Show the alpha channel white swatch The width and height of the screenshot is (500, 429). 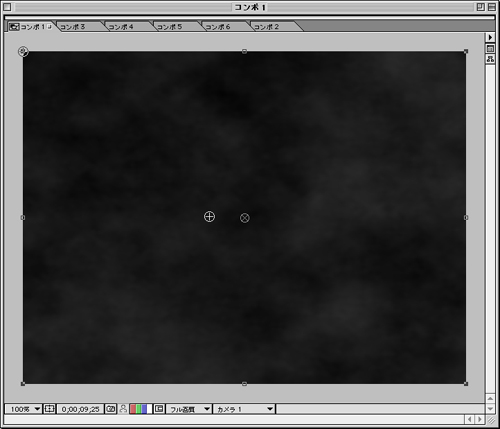pos(149,409)
